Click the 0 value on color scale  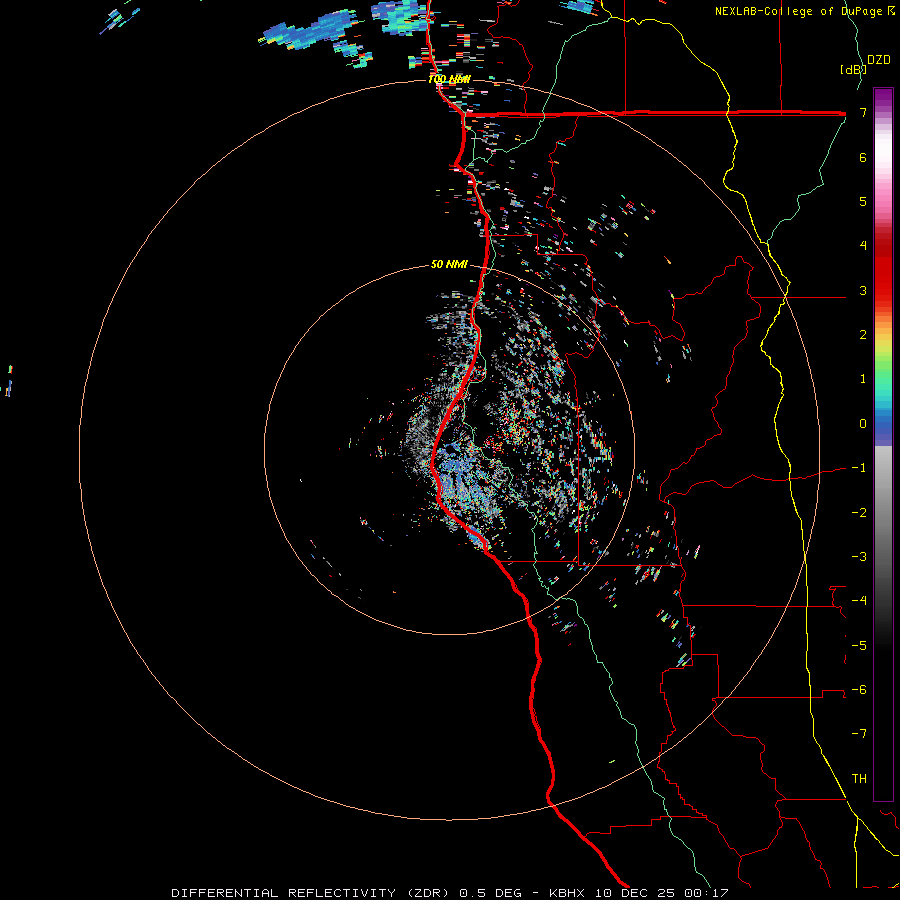click(863, 424)
